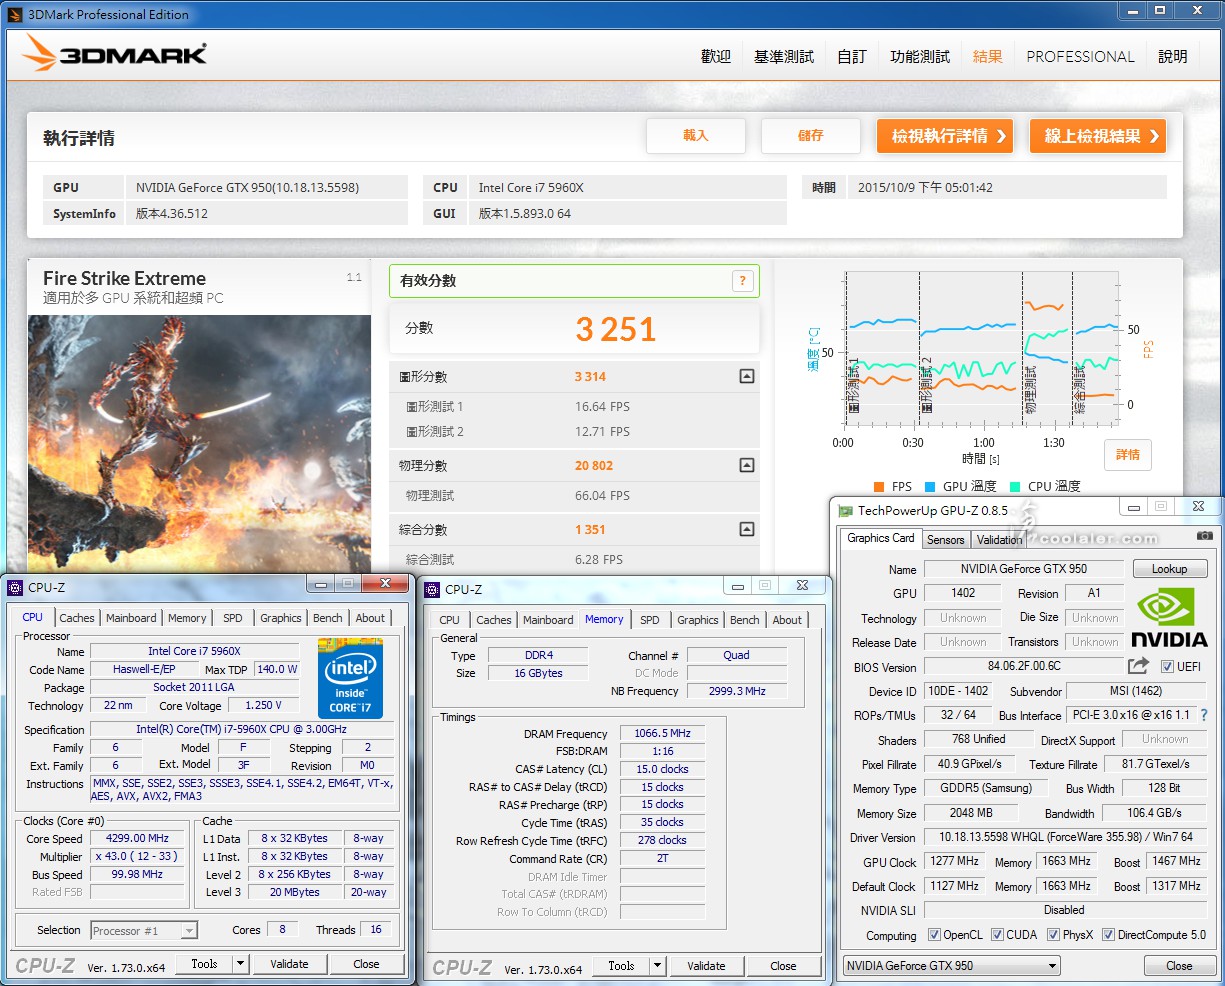1225x986 pixels.
Task: Click the 詳情 button under the chart
Action: pos(1128,455)
